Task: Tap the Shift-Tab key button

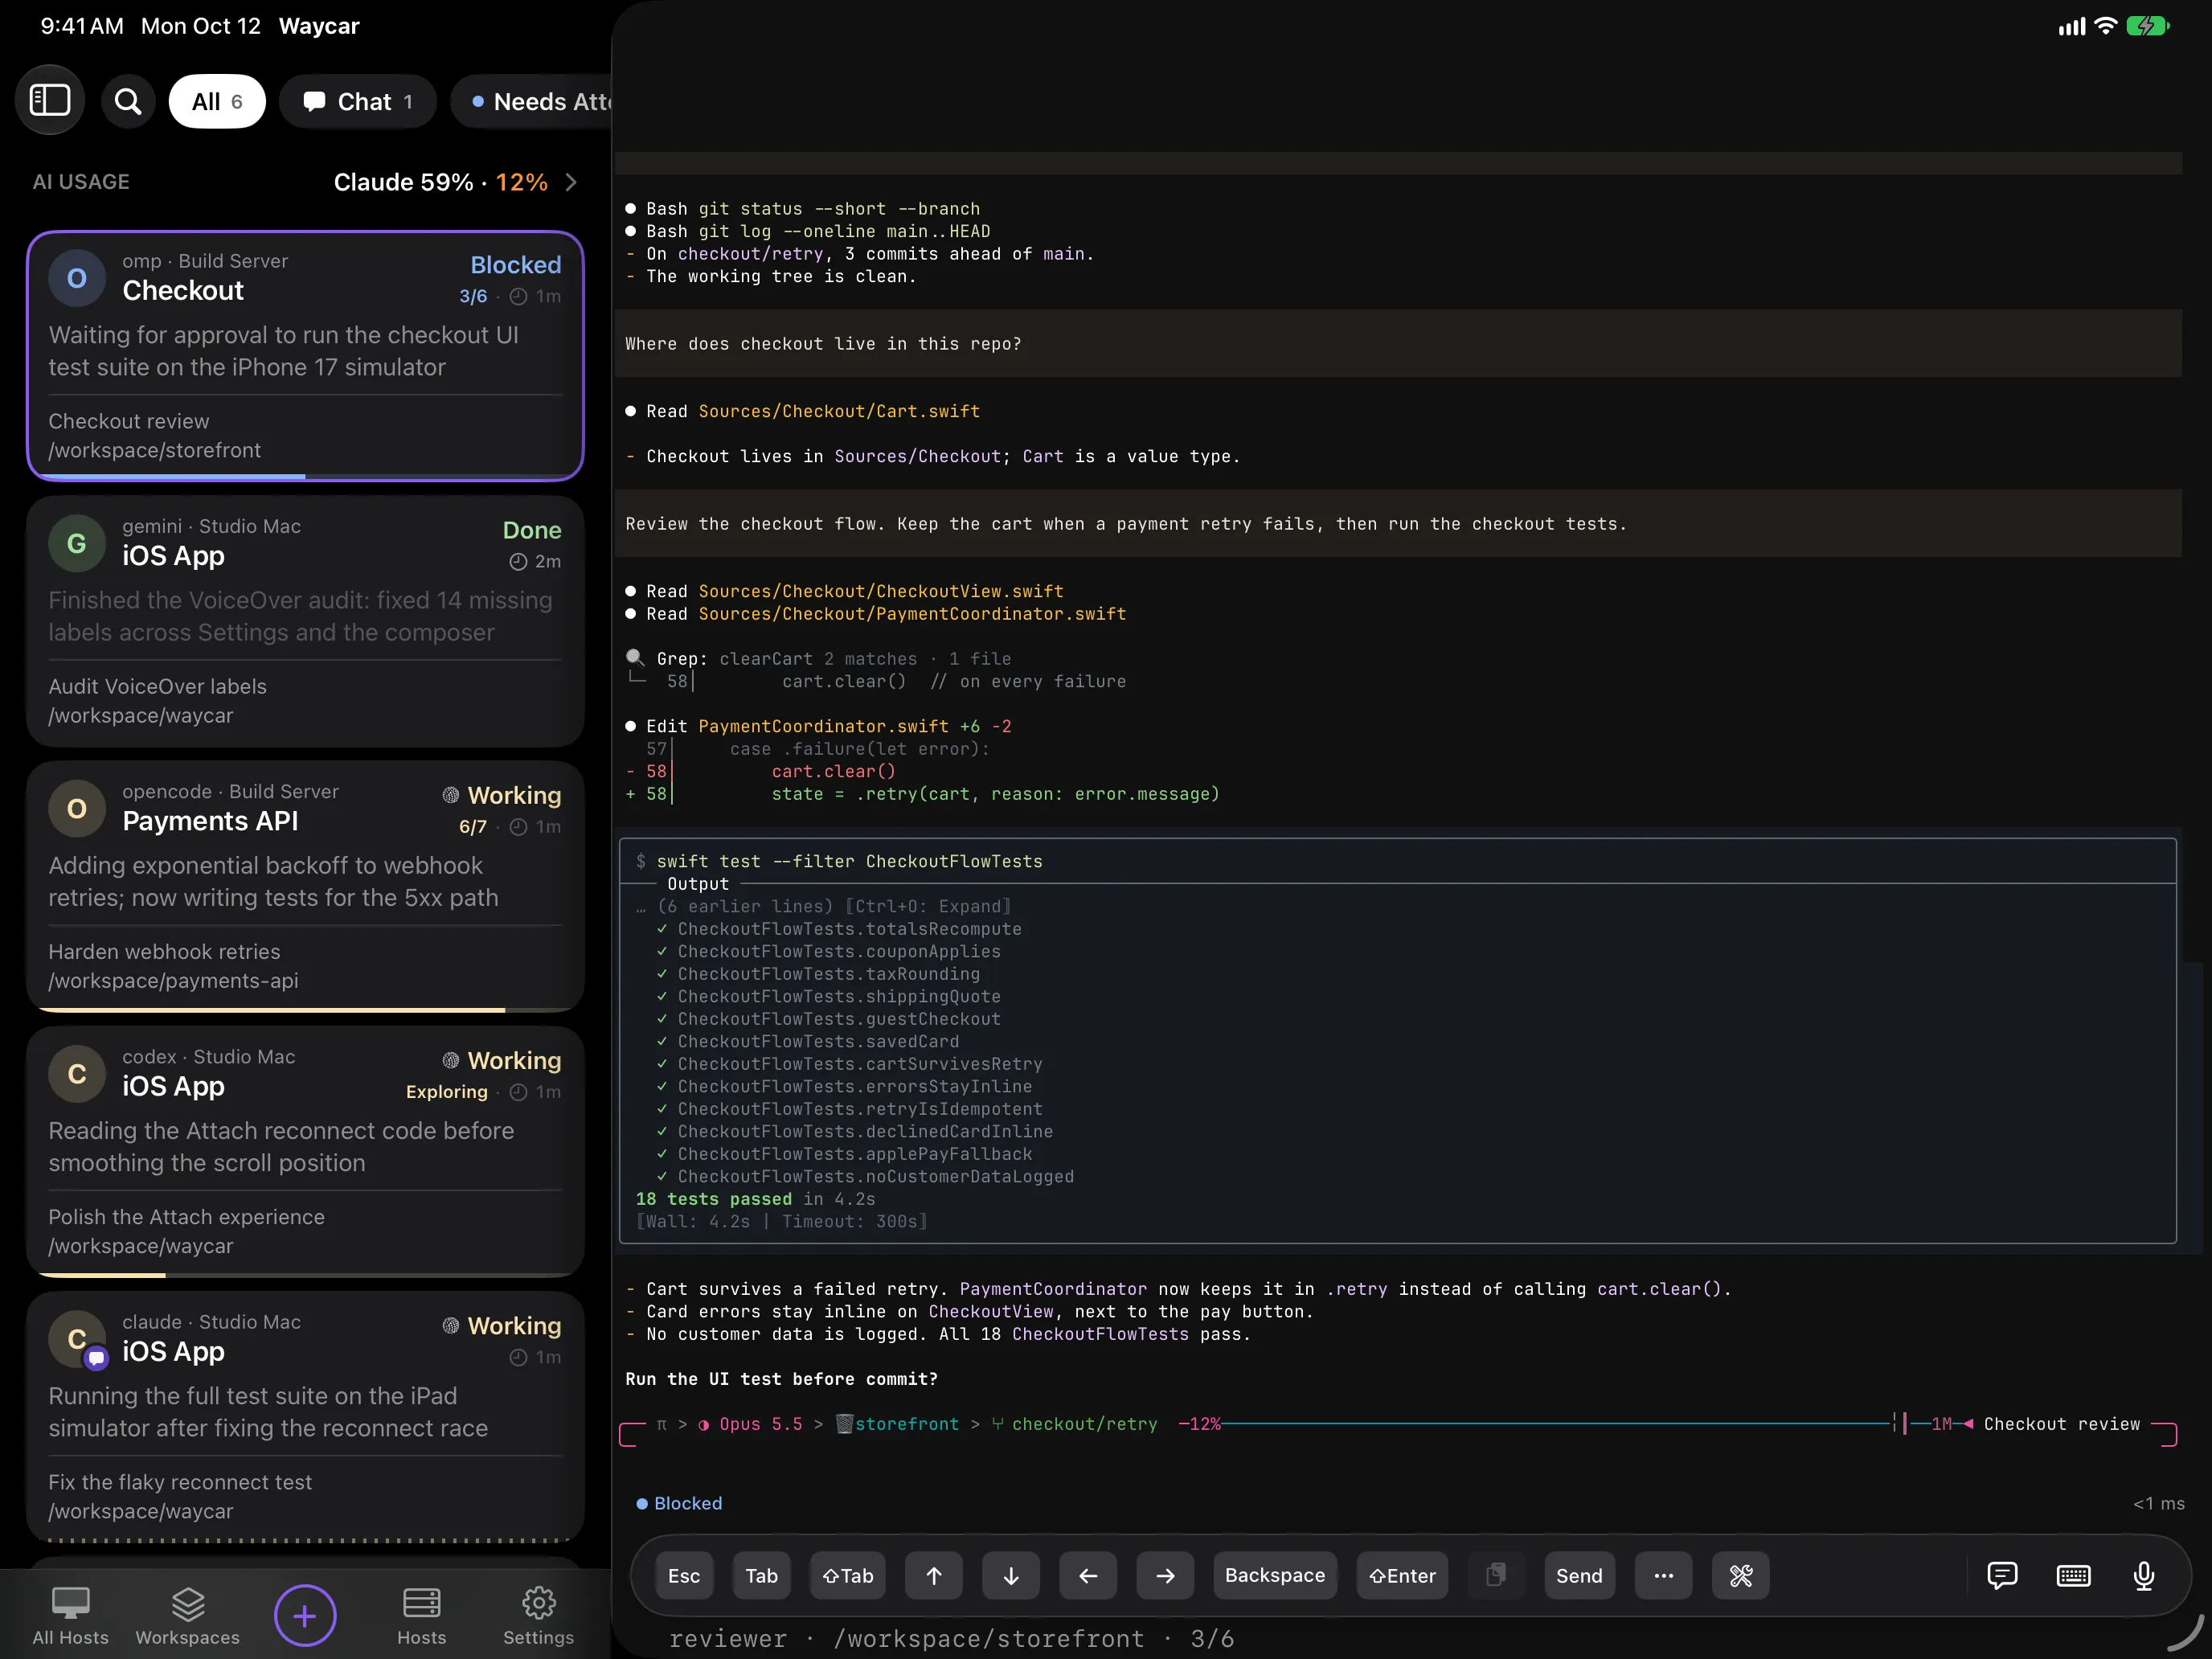Action: click(x=847, y=1575)
